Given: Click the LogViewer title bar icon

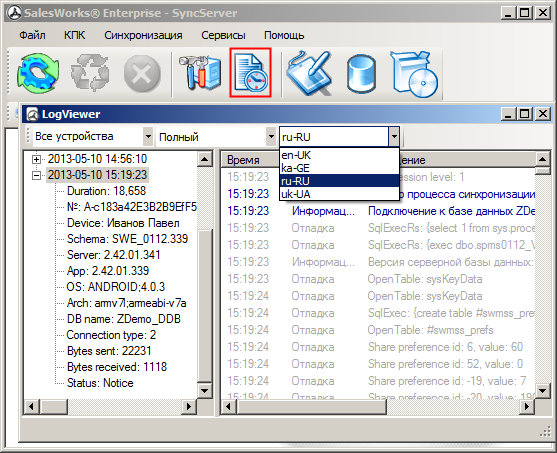Looking at the screenshot, I should point(32,114).
